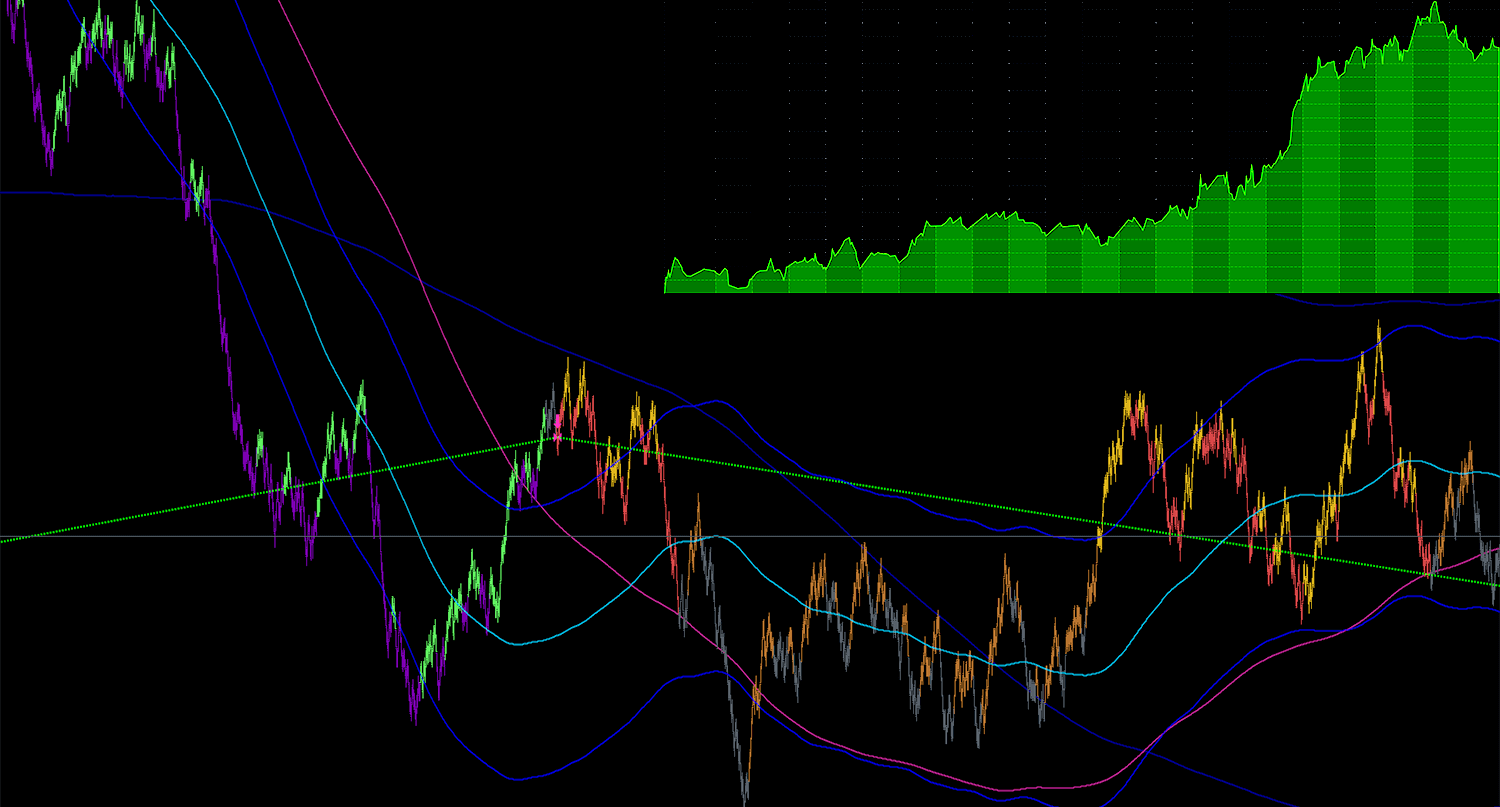Click the highest peak of the green equity curve

click(x=1433, y=5)
